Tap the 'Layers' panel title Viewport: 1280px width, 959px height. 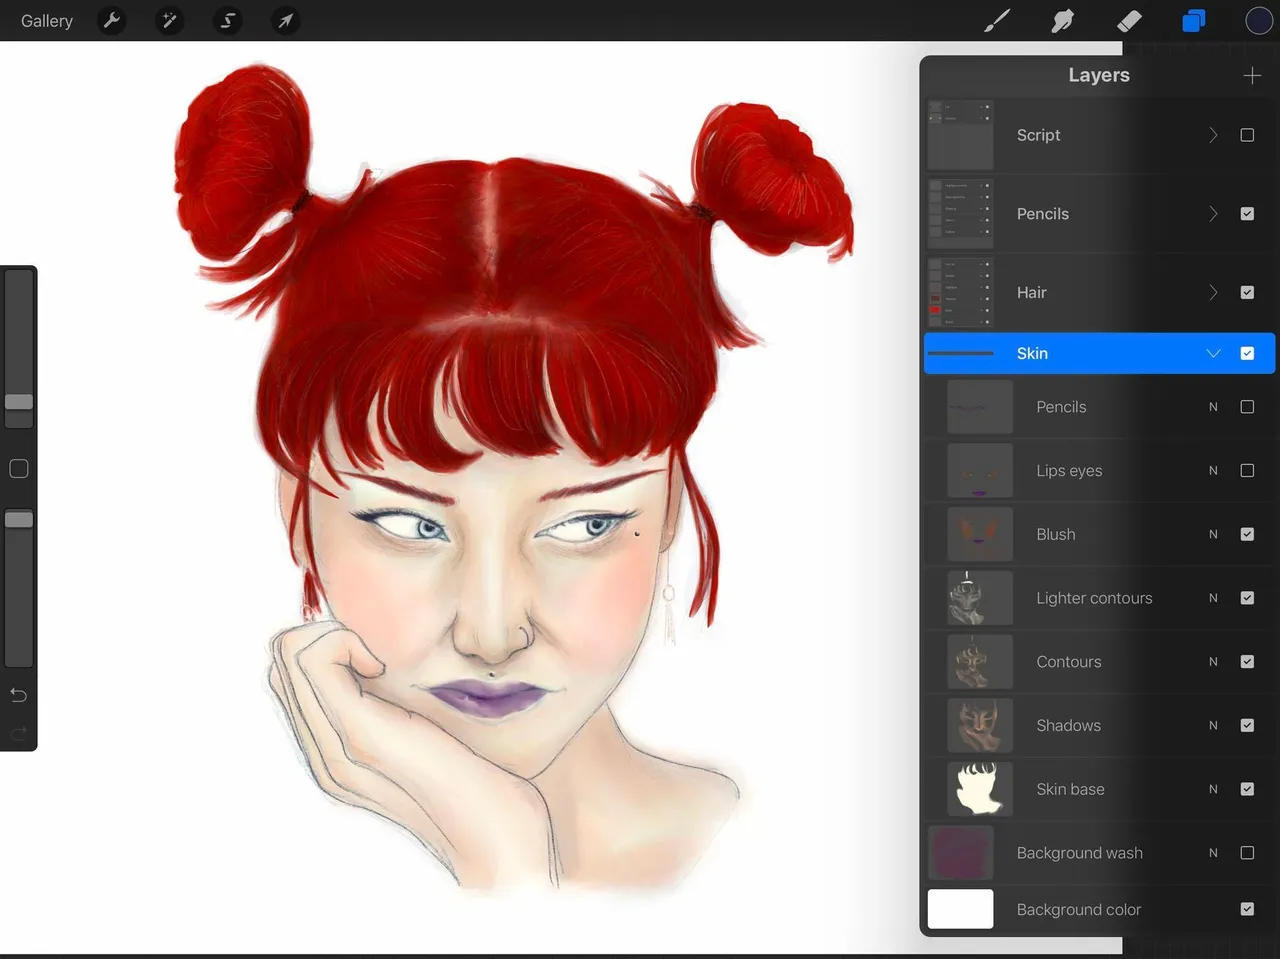(x=1098, y=75)
